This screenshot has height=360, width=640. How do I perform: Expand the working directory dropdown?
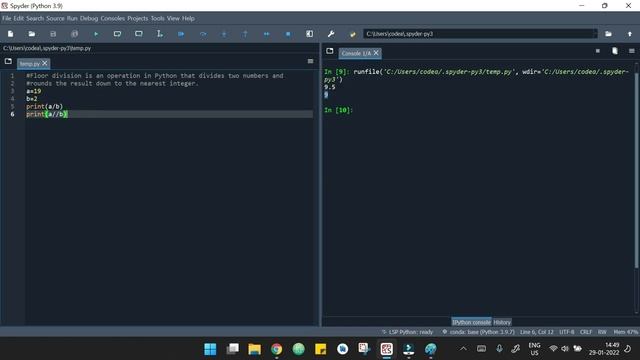(594, 34)
